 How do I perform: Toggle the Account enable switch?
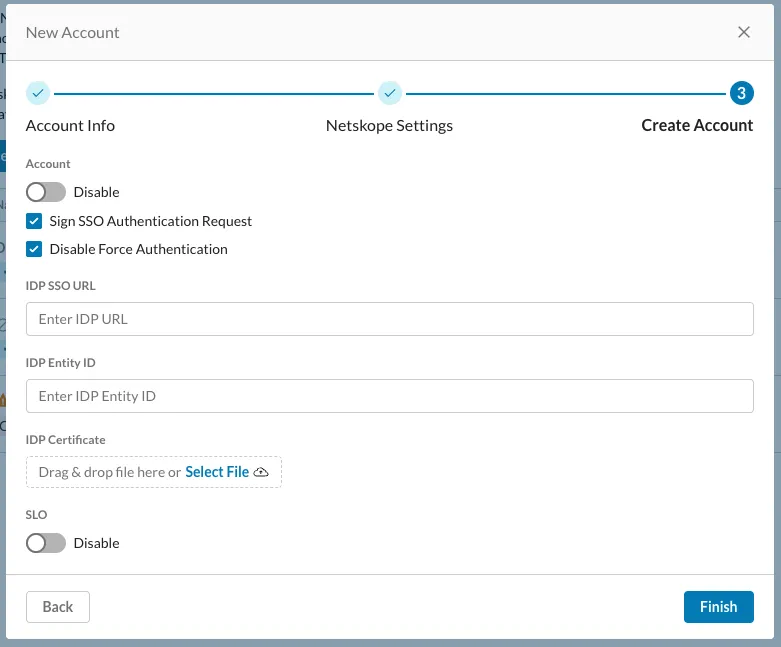(x=46, y=192)
